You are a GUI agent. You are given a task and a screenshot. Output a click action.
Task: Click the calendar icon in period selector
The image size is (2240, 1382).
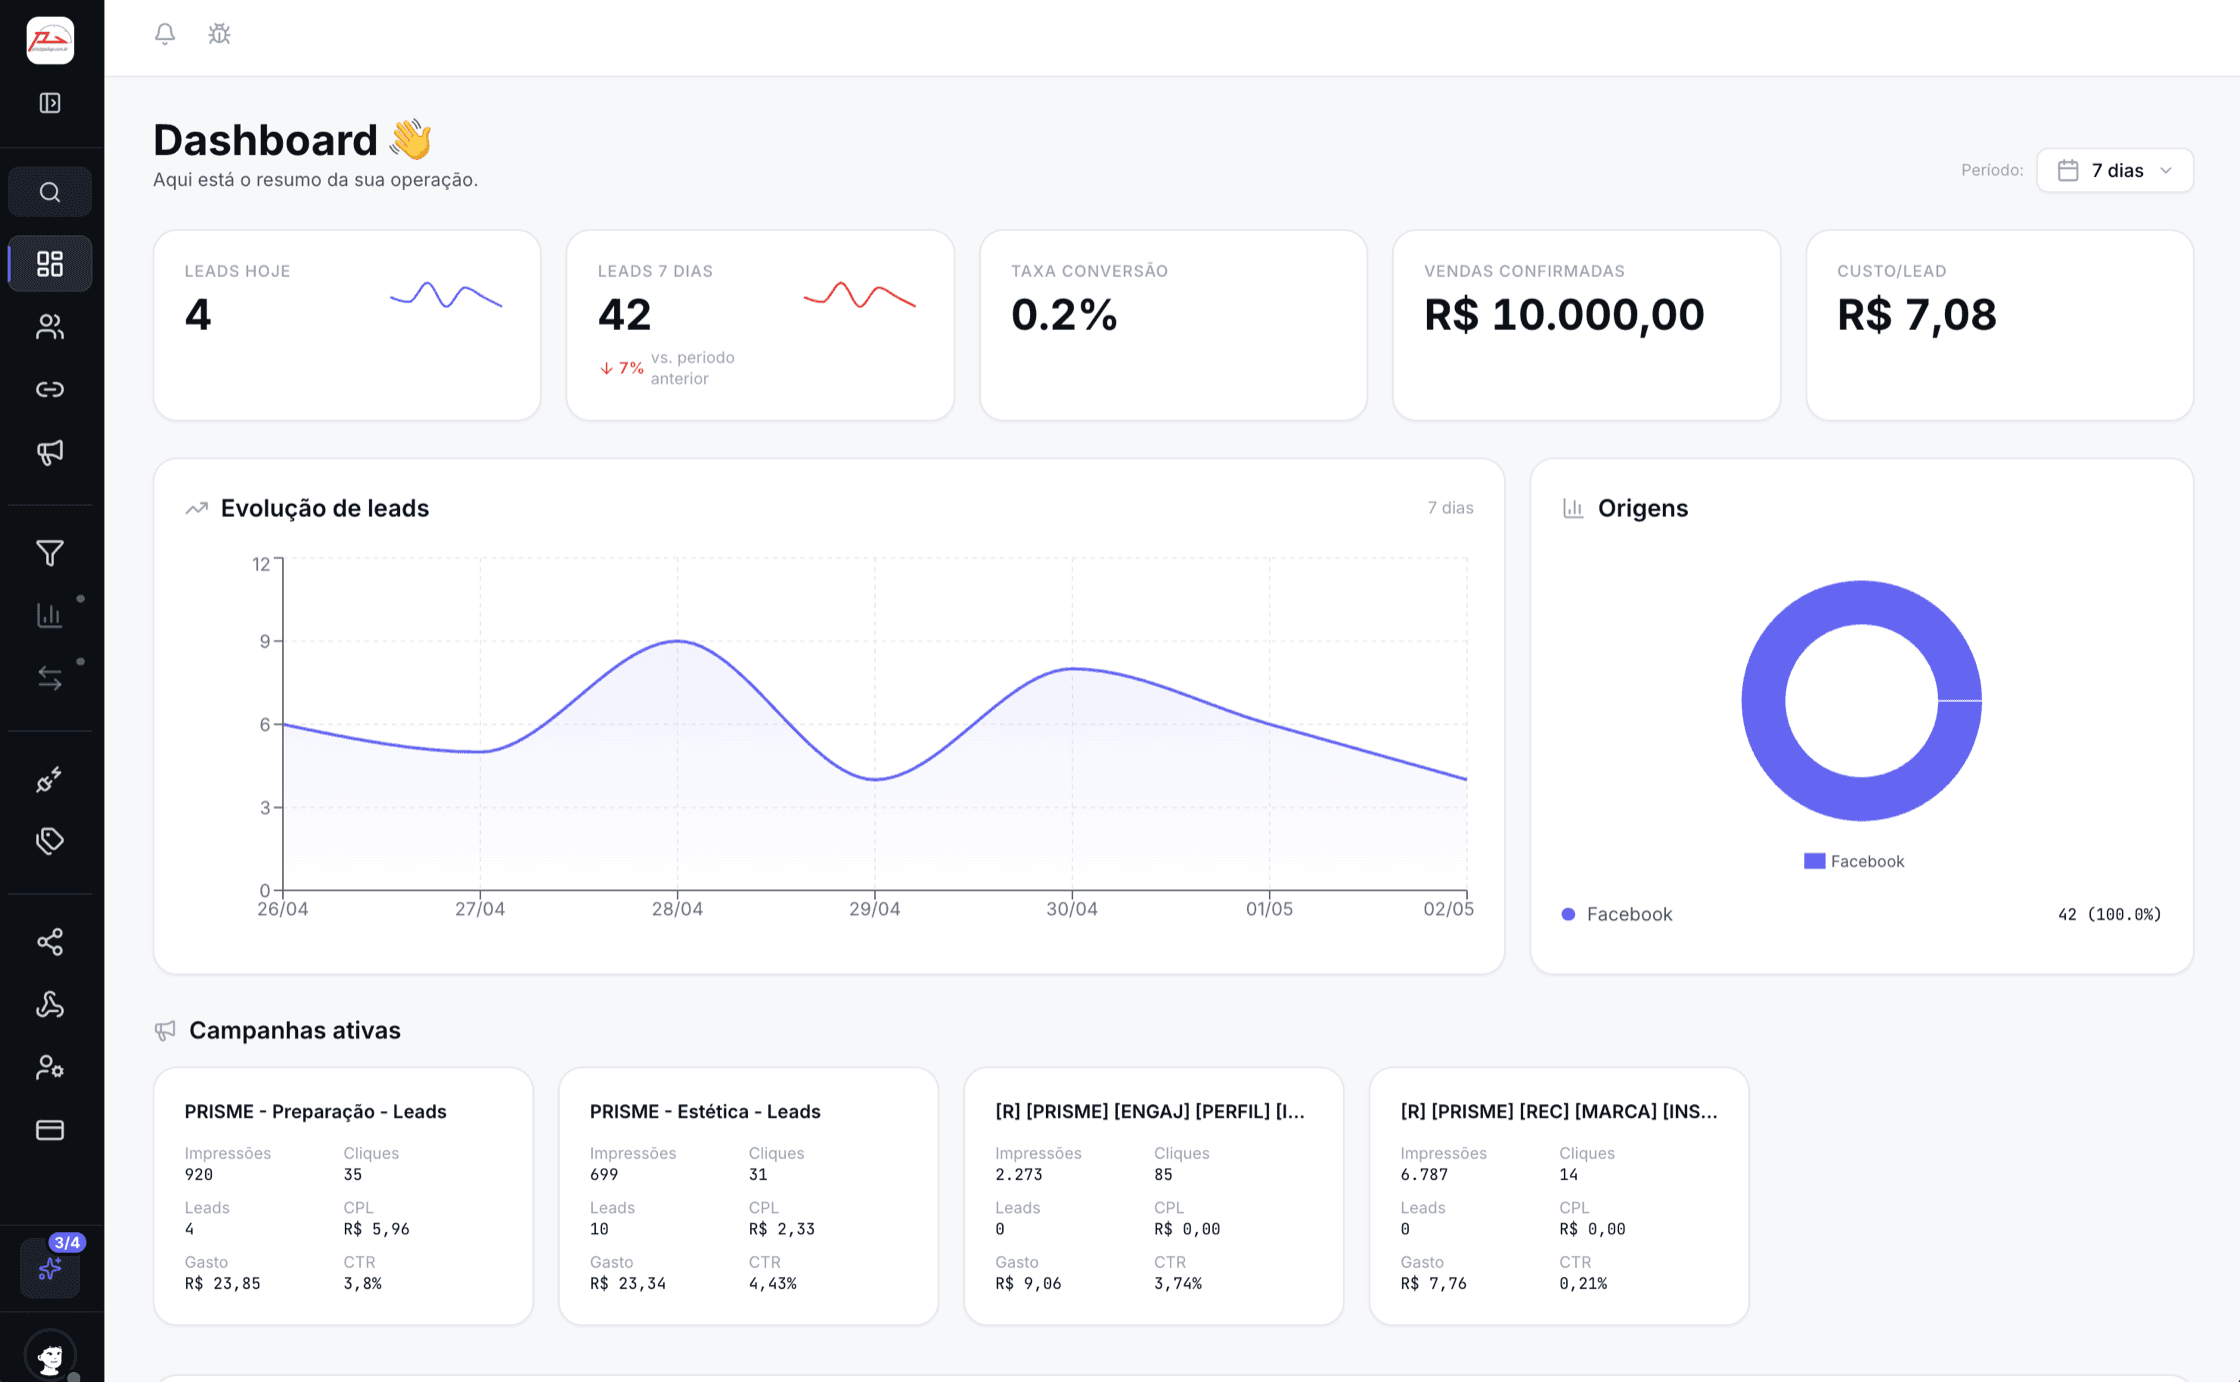[2068, 171]
